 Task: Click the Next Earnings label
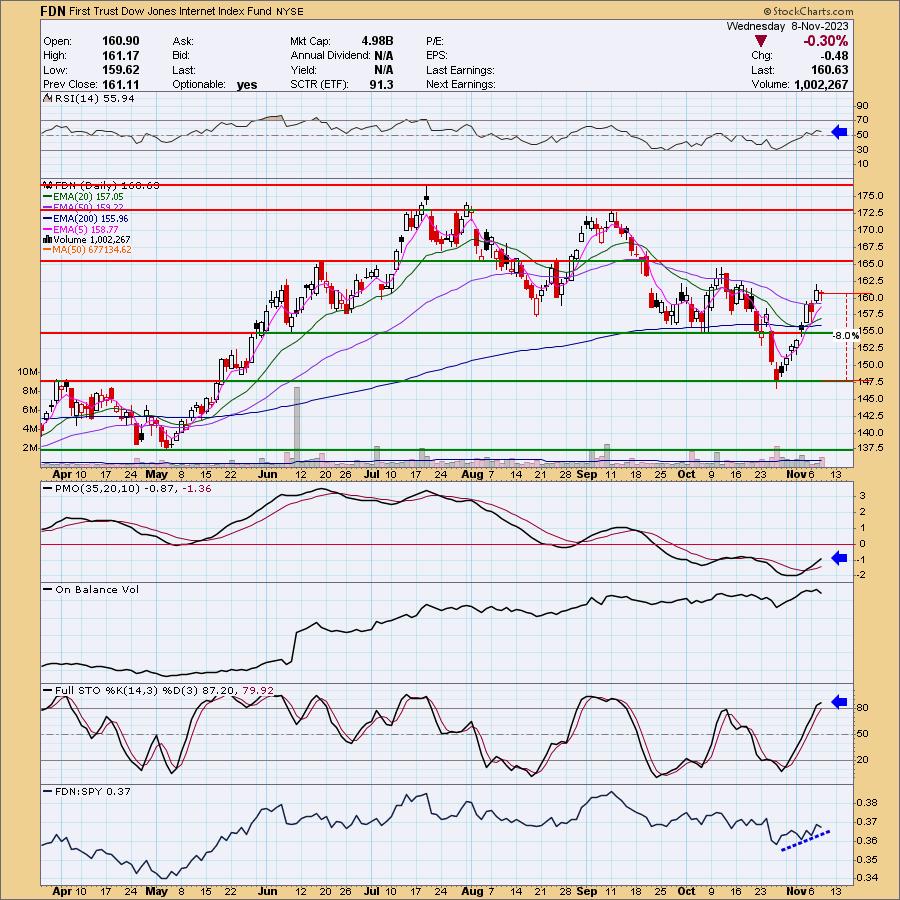pyautogui.click(x=460, y=84)
